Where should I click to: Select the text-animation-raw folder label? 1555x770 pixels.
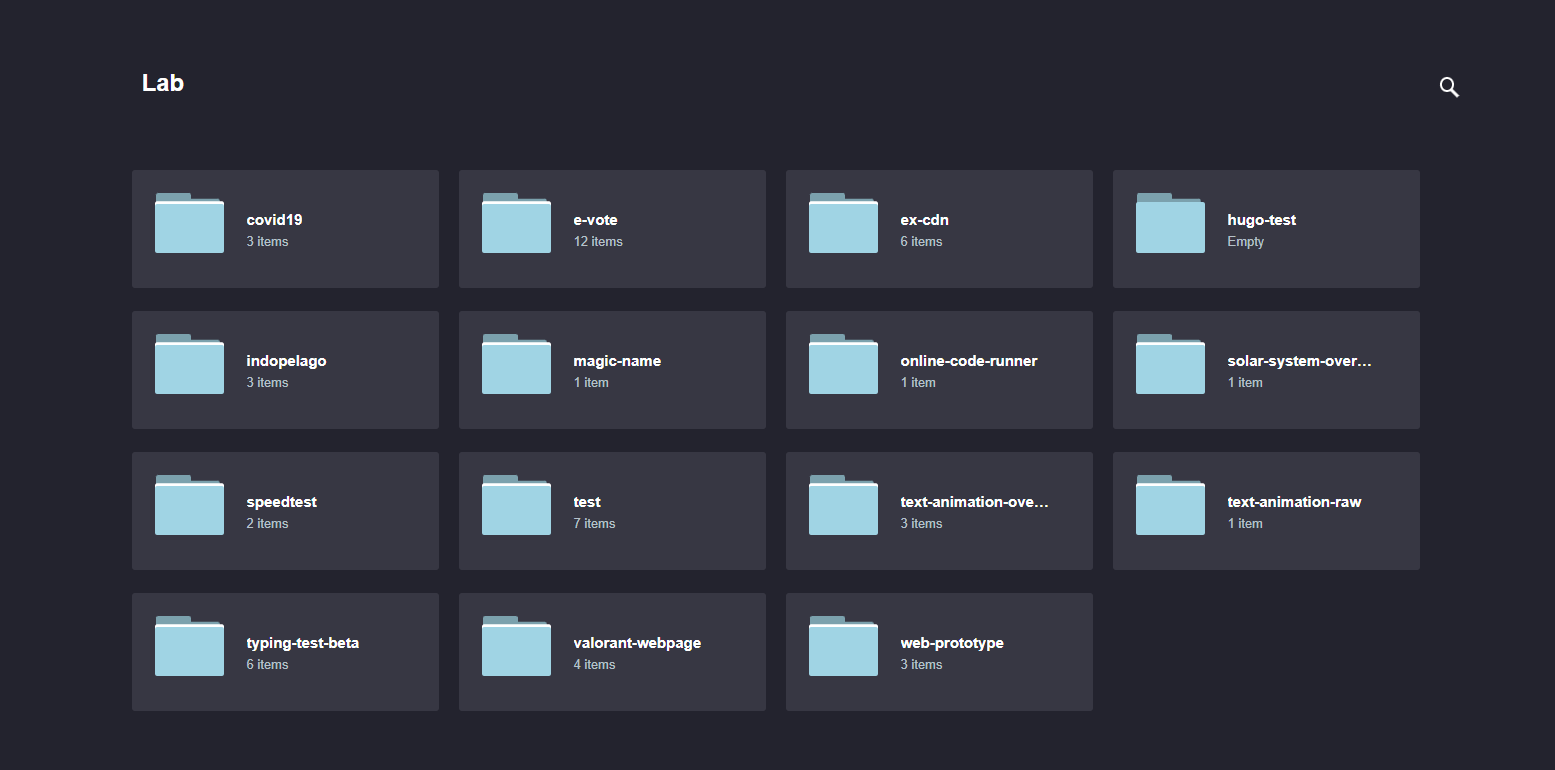tap(1294, 502)
